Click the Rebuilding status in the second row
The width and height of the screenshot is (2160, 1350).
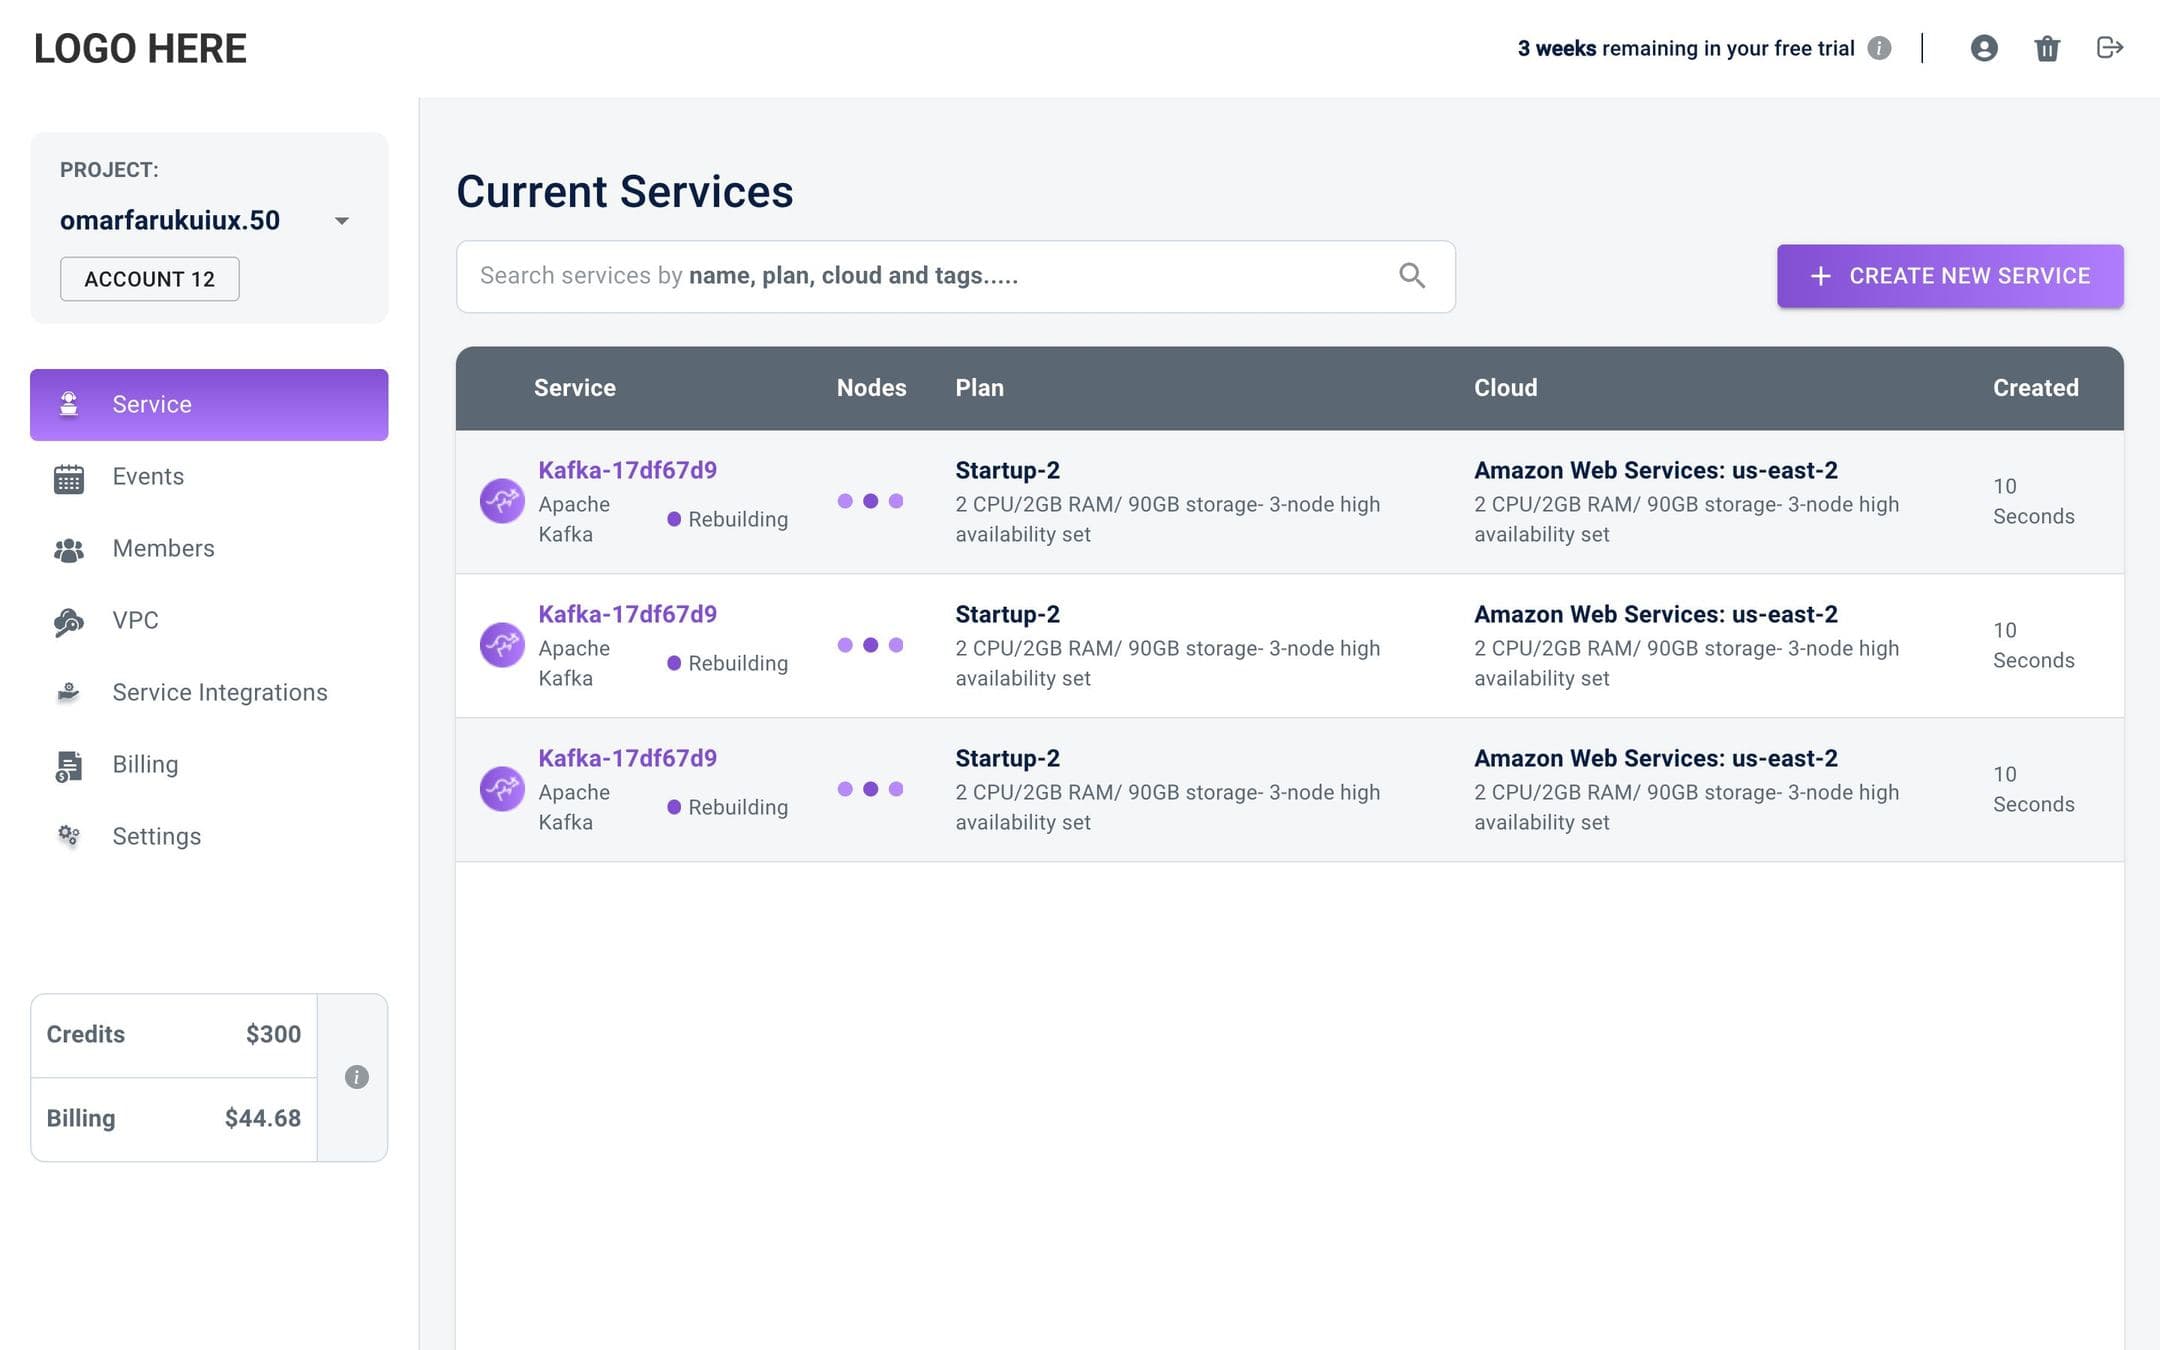point(727,663)
